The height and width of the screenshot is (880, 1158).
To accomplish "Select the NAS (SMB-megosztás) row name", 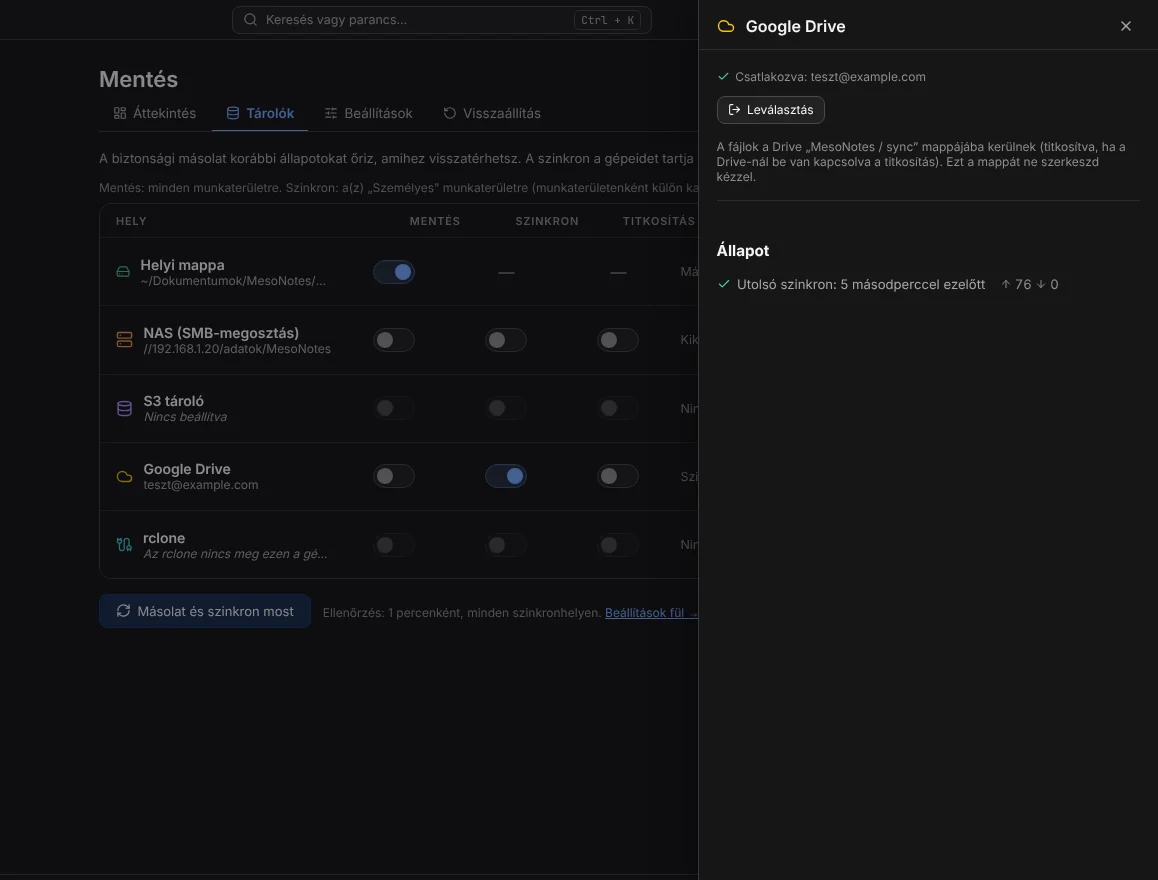I will pyautogui.click(x=221, y=333).
